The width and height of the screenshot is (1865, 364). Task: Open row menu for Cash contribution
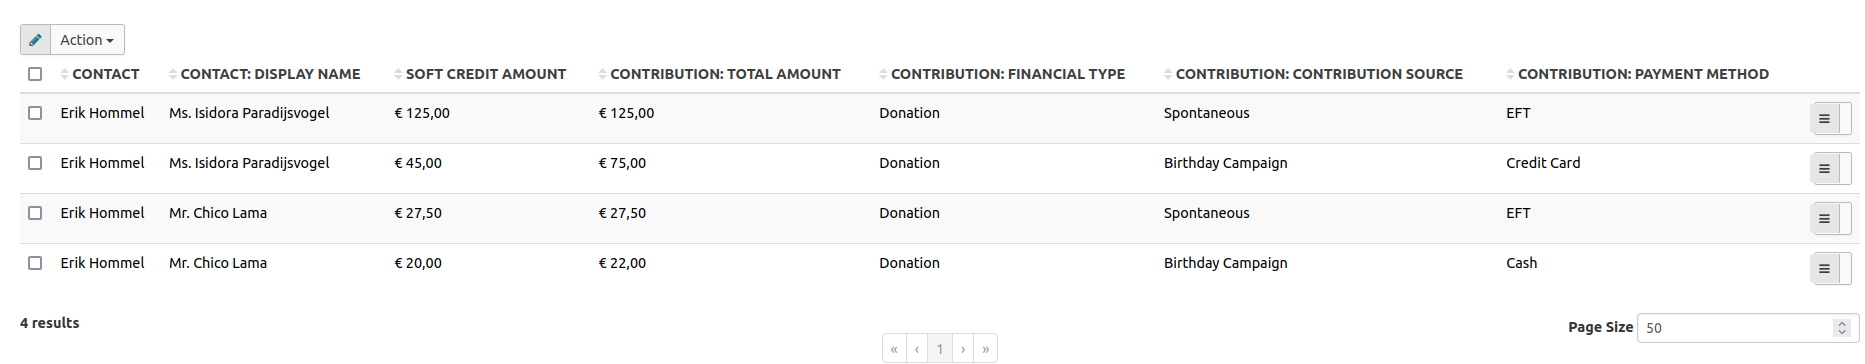pyautogui.click(x=1824, y=269)
